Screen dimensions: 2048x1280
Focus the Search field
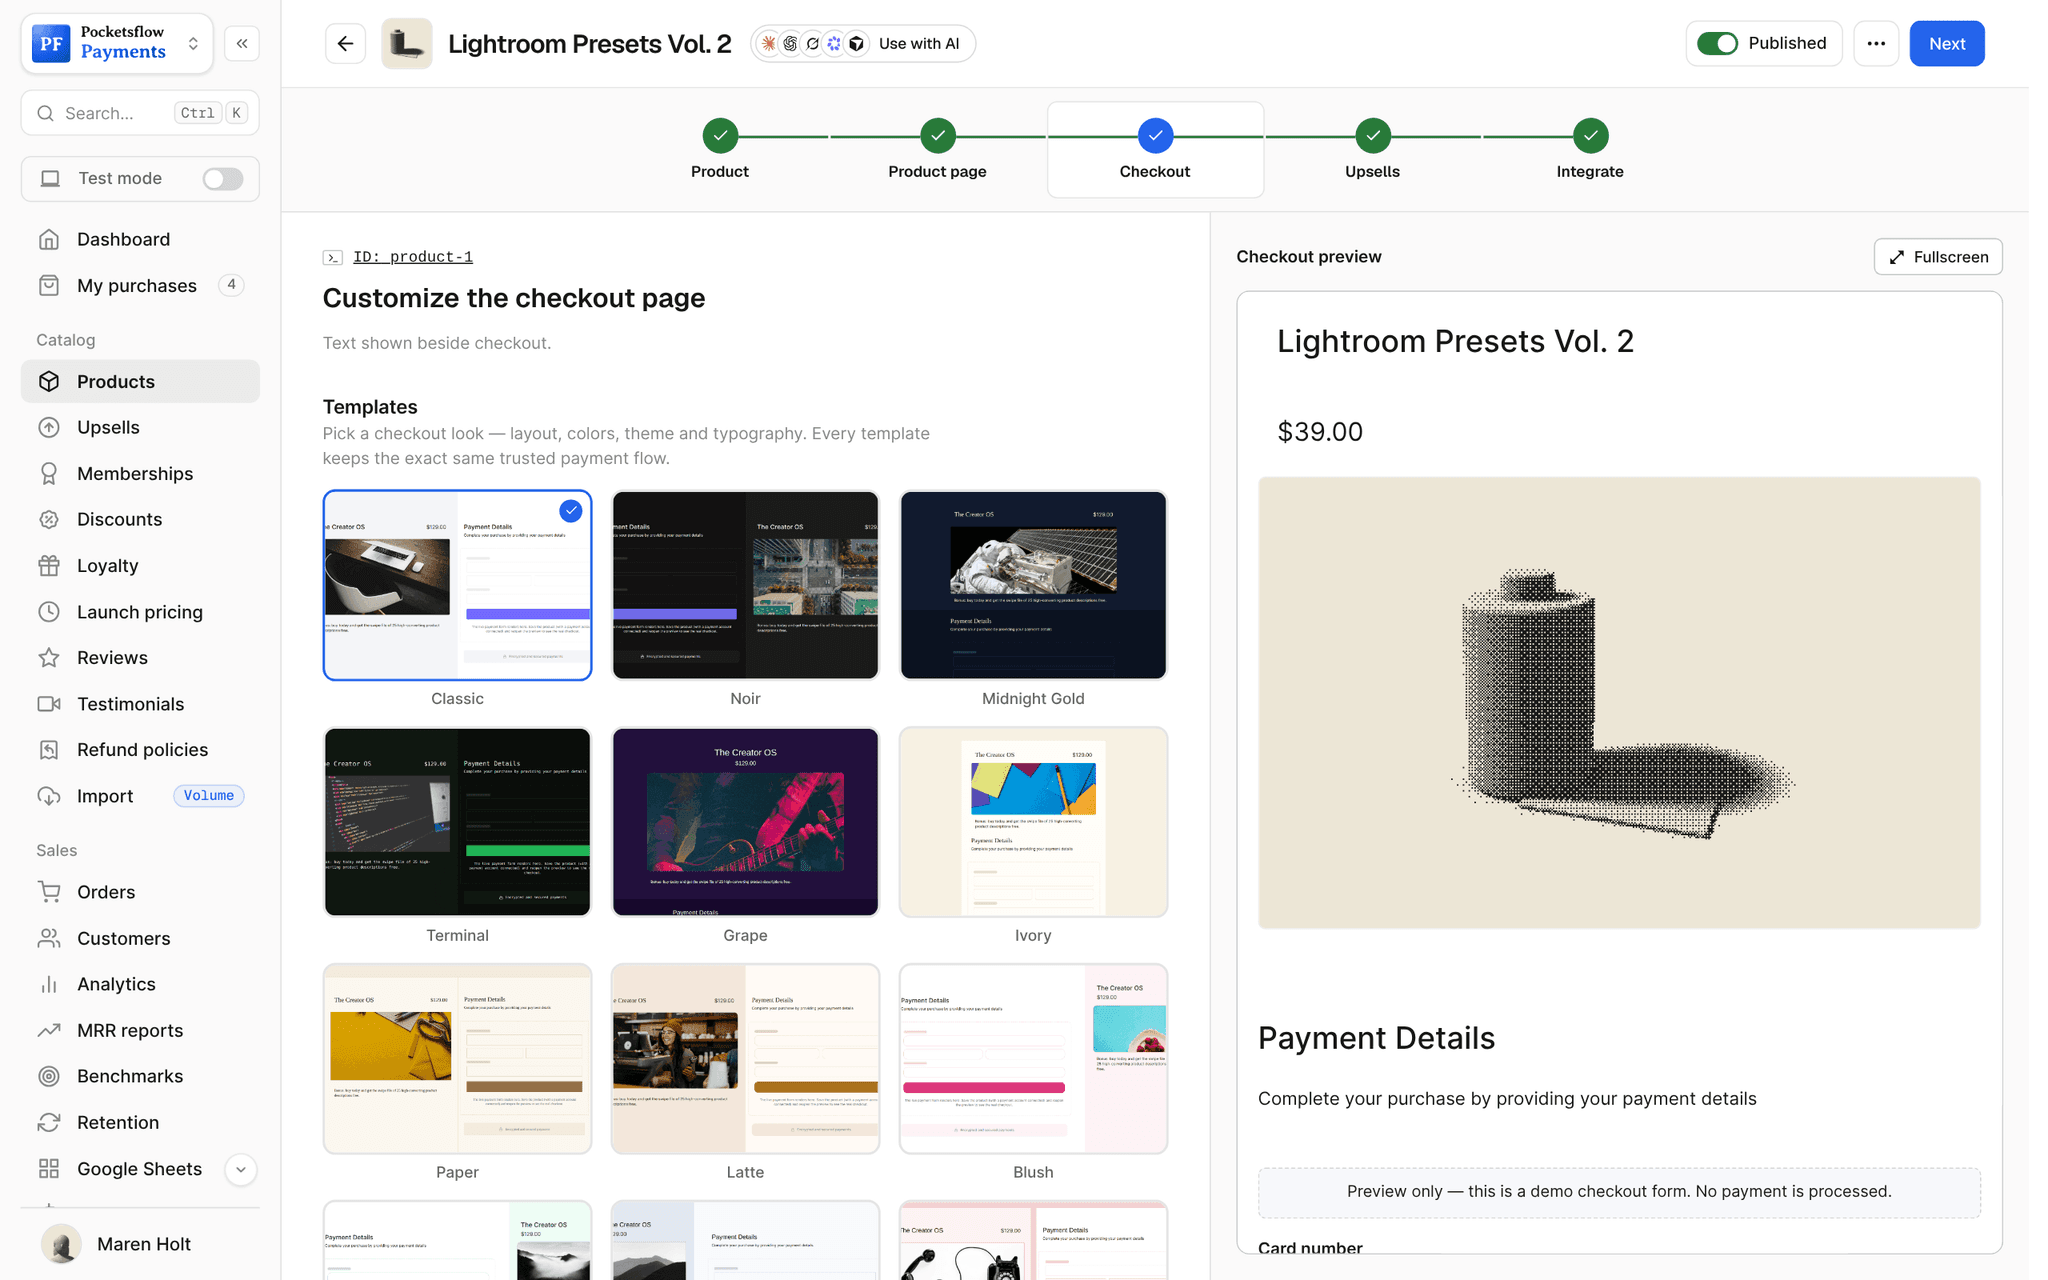point(140,113)
